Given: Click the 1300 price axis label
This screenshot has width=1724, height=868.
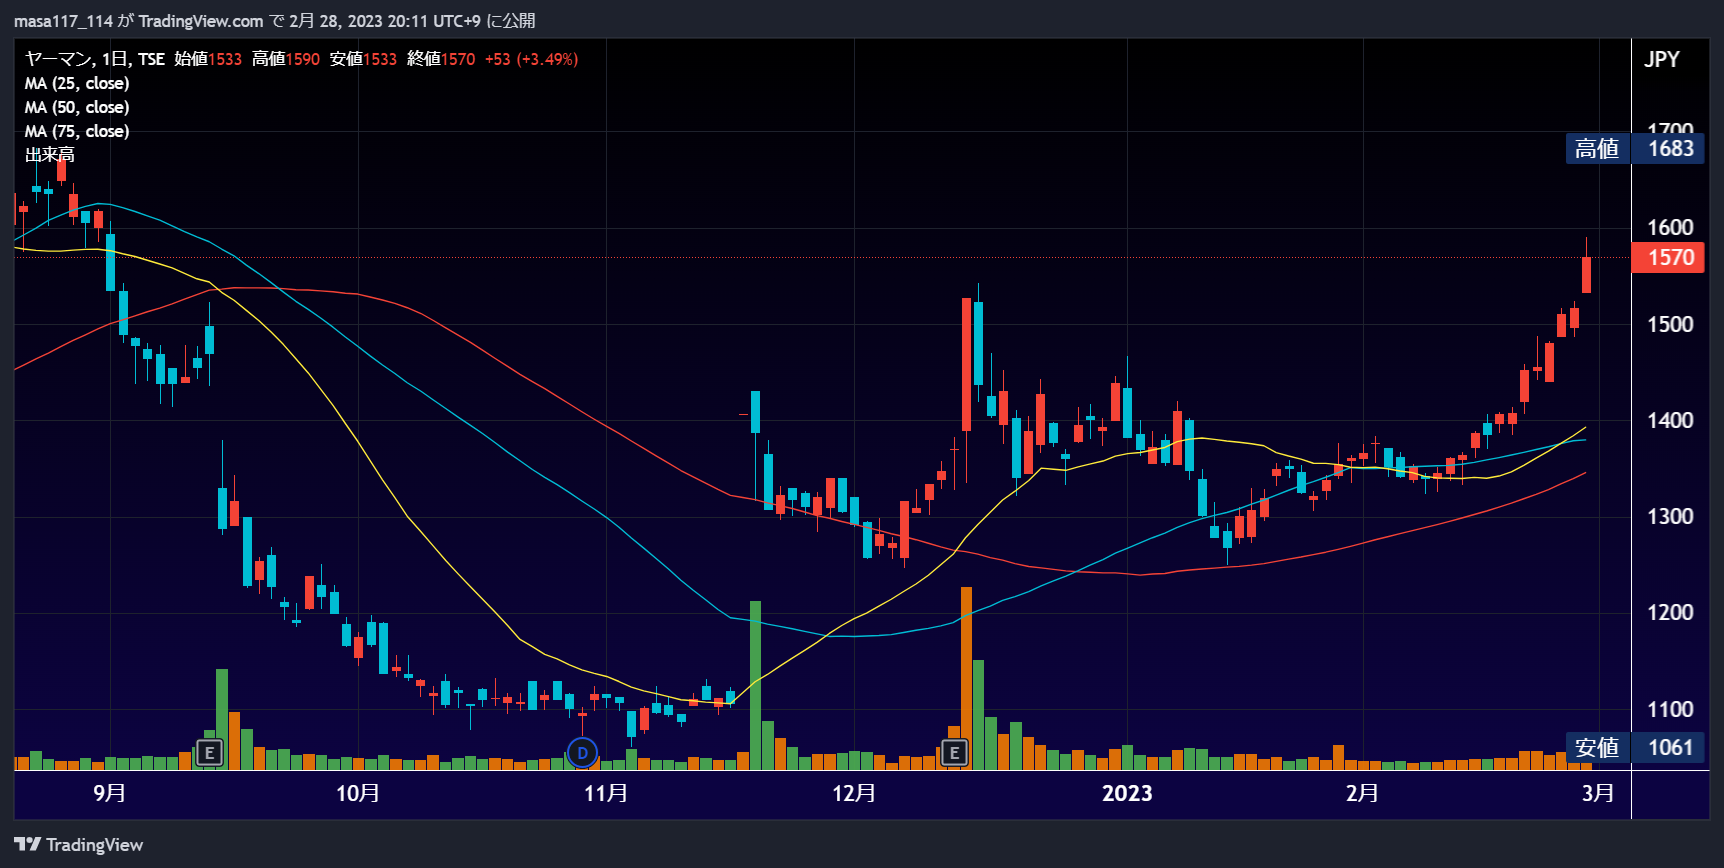Looking at the screenshot, I should [1670, 516].
